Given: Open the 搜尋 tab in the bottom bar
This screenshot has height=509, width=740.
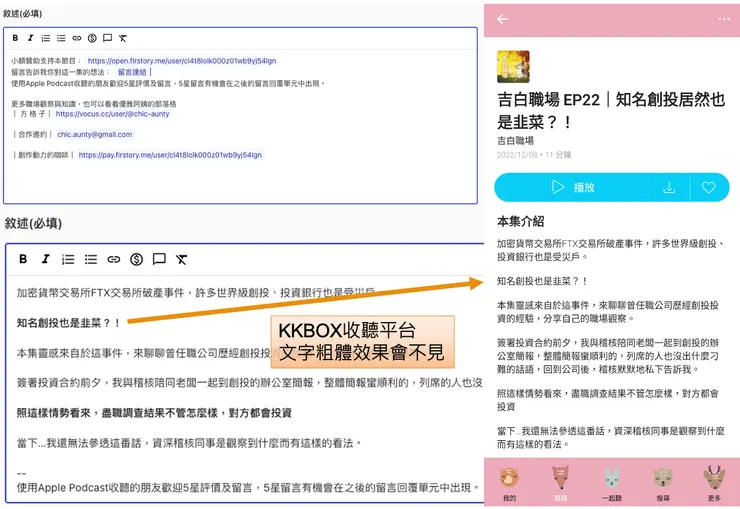Looking at the screenshot, I should tap(663, 483).
